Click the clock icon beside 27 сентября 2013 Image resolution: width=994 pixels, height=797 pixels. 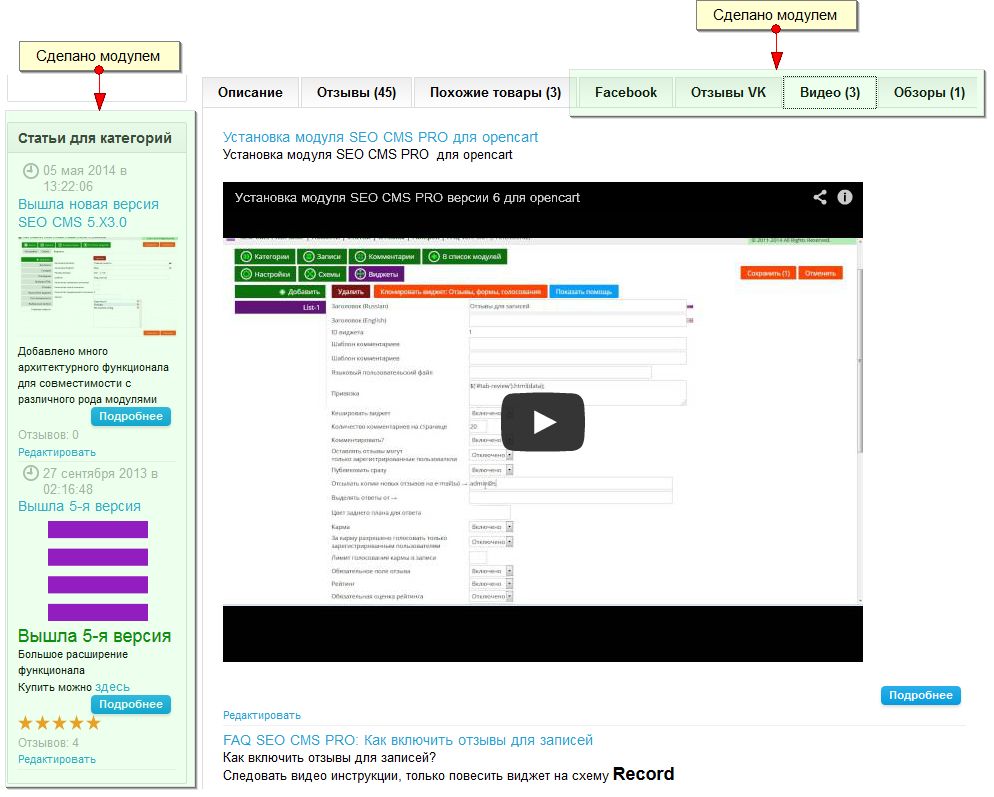pyautogui.click(x=30, y=473)
